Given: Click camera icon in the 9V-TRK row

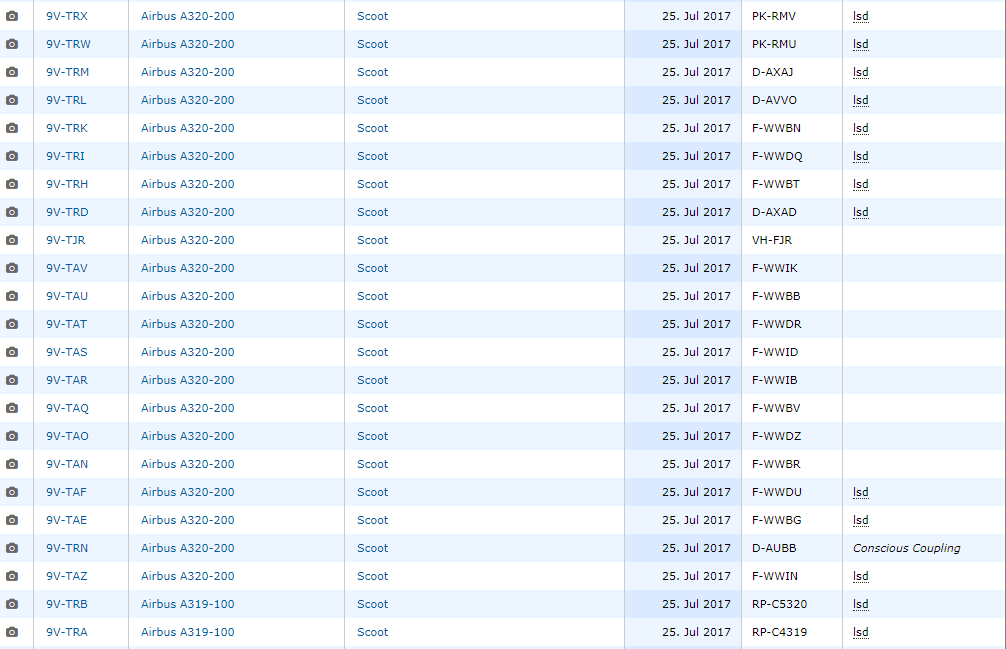Looking at the screenshot, I should 12,128.
